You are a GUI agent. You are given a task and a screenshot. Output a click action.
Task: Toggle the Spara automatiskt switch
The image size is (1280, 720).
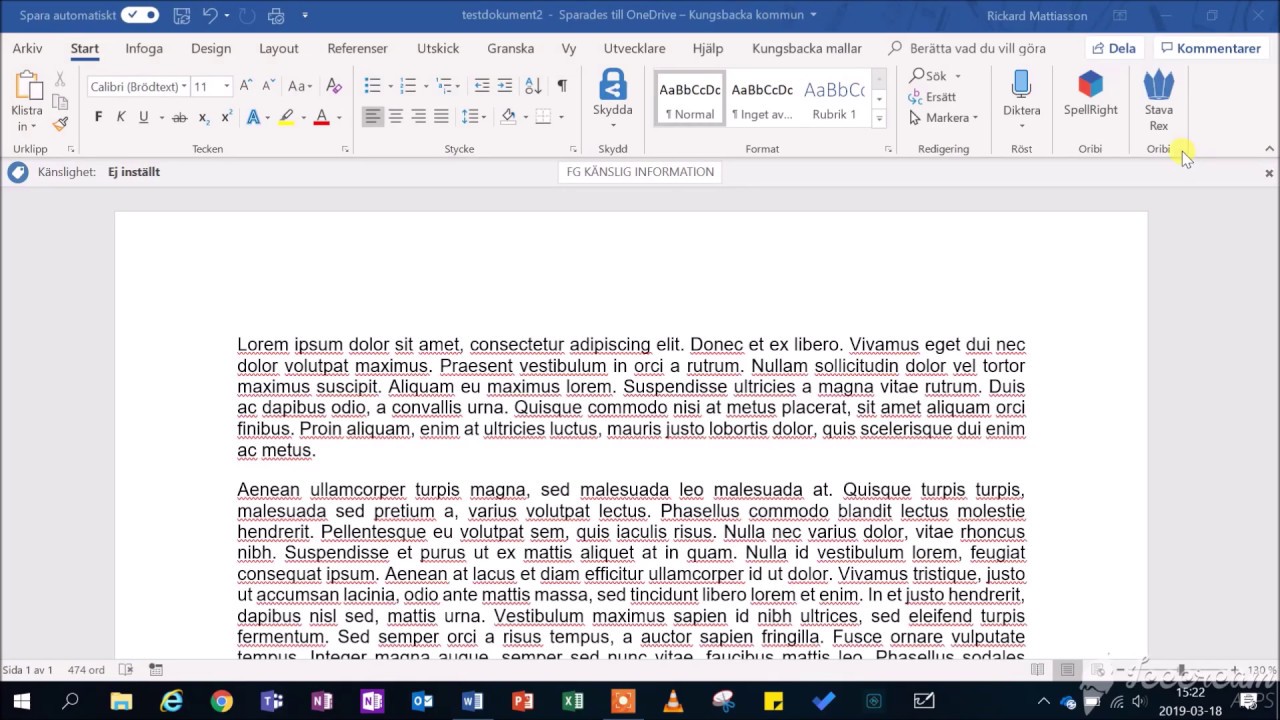(140, 15)
